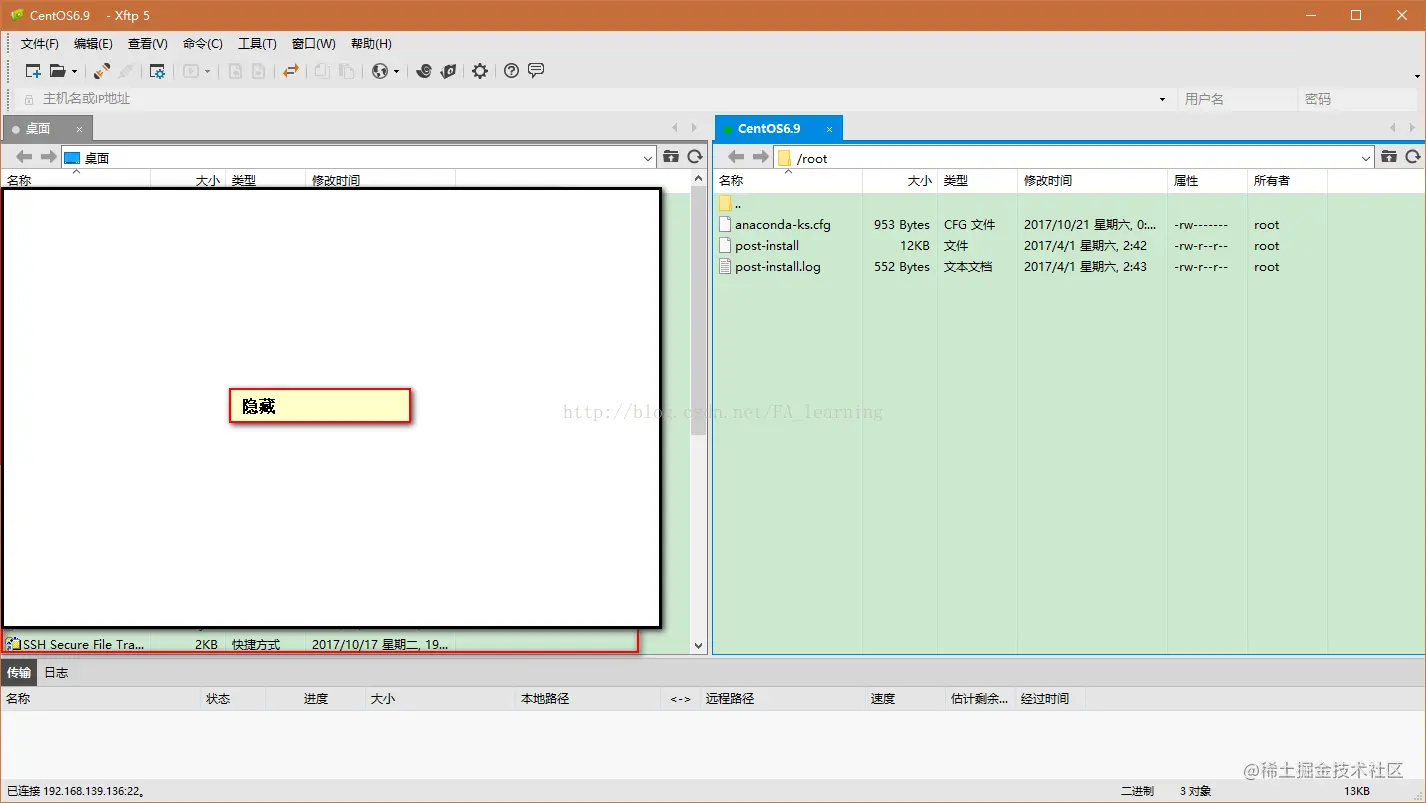1426x803 pixels.
Task: Sort remote files by 所有者 column
Action: [1288, 181]
